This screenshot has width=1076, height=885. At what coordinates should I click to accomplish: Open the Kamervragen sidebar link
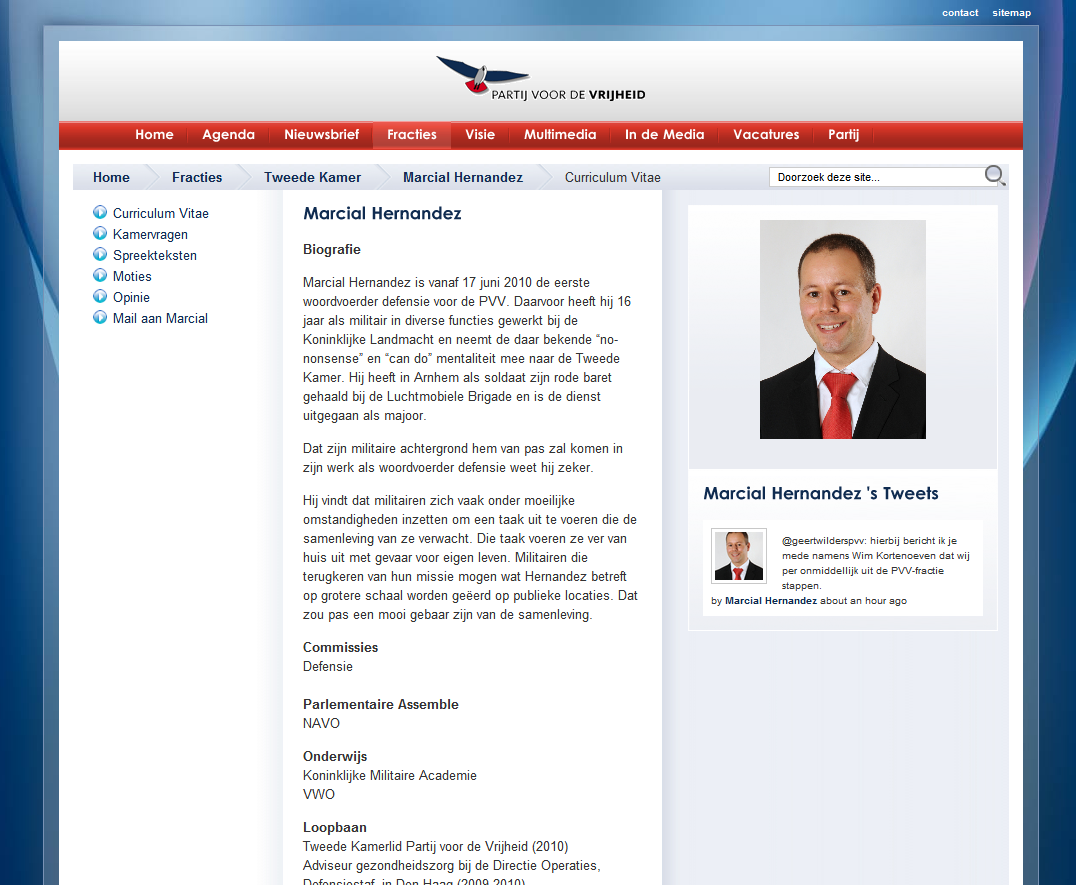150,235
